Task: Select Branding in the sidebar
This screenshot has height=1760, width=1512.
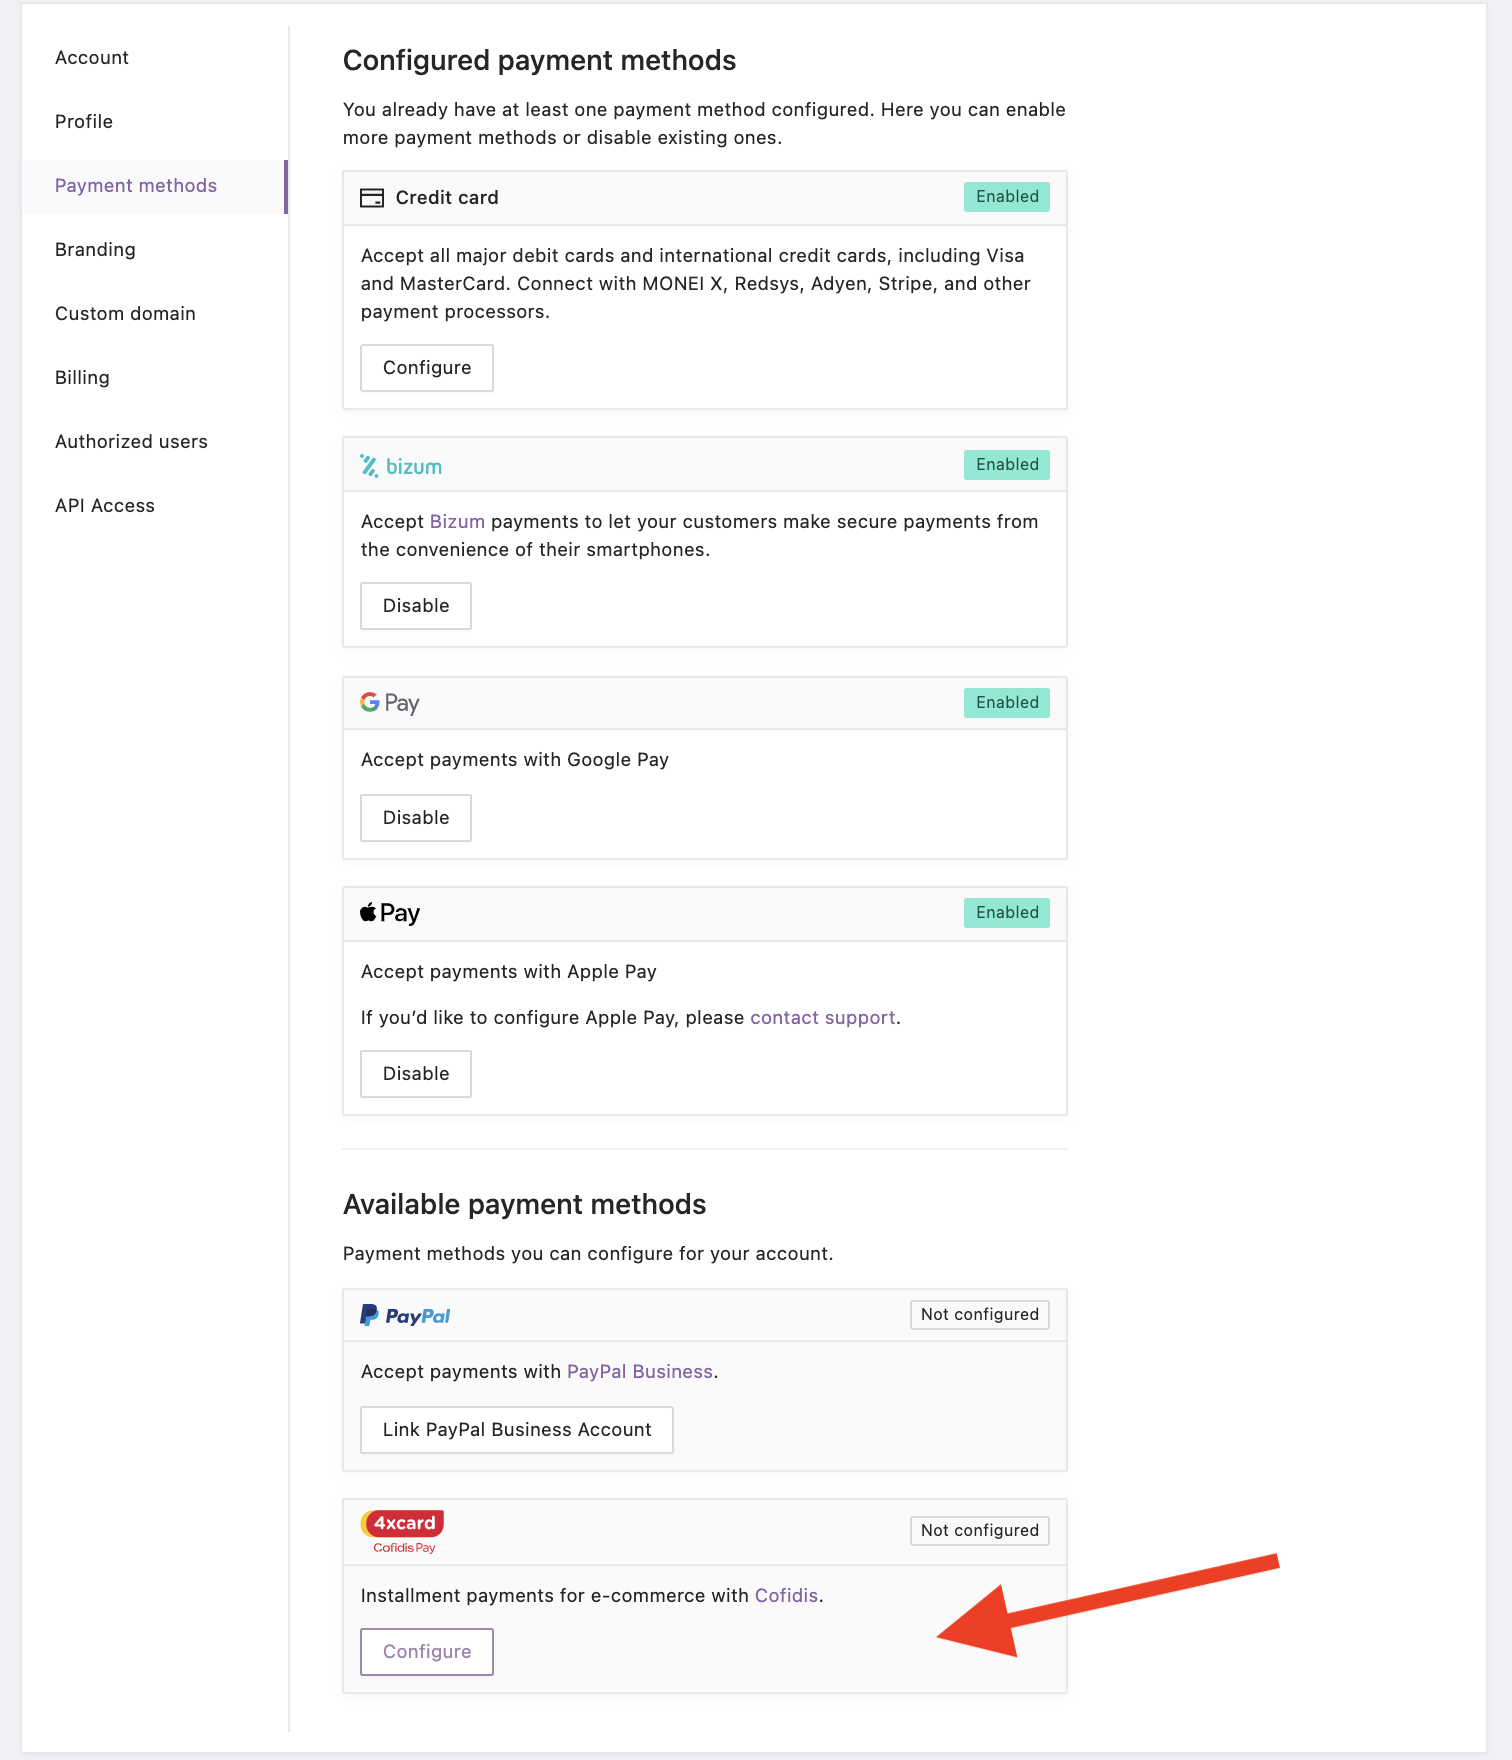Action: (95, 250)
